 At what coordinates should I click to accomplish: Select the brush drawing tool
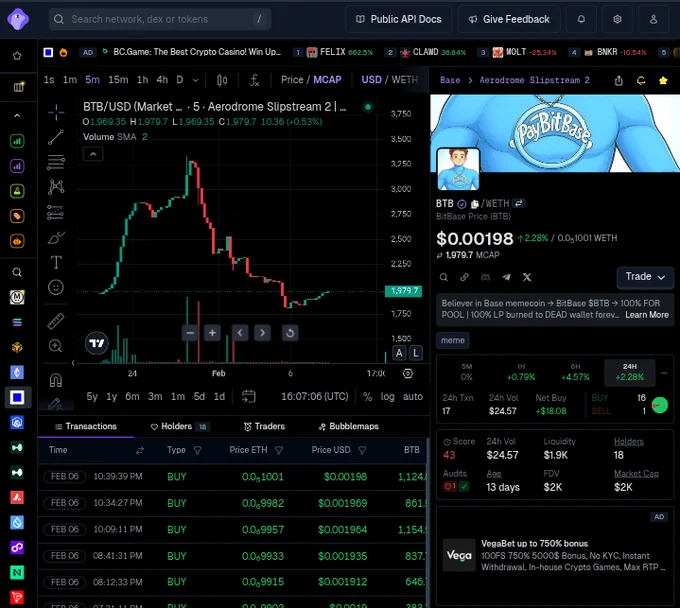56,237
